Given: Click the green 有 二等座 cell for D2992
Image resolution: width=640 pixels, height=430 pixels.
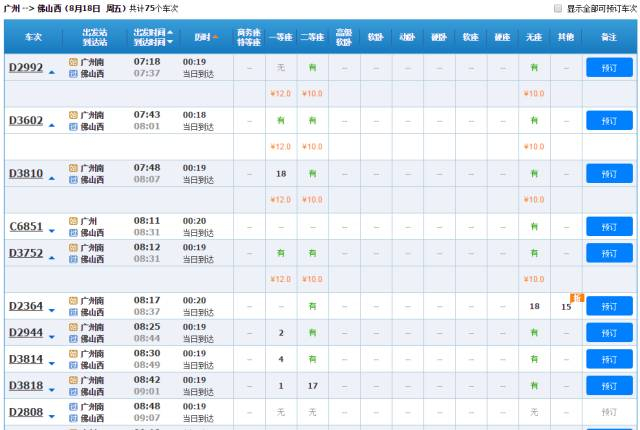Looking at the screenshot, I should pyautogui.click(x=313, y=68).
